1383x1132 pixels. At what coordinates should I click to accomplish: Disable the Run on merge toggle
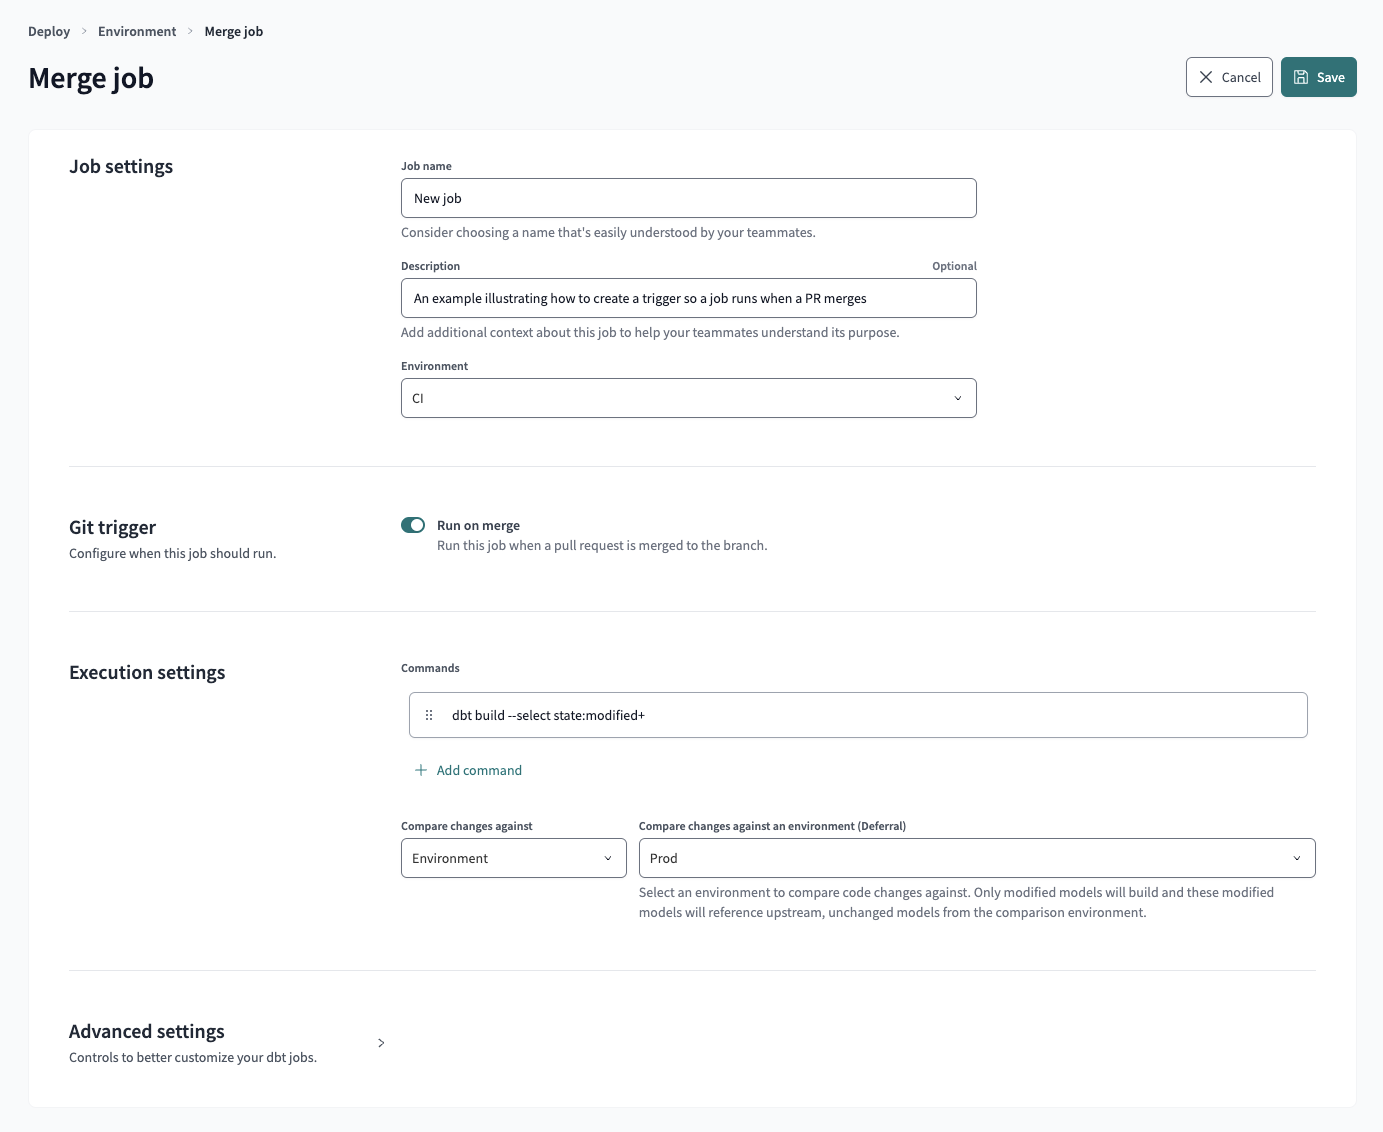(412, 525)
